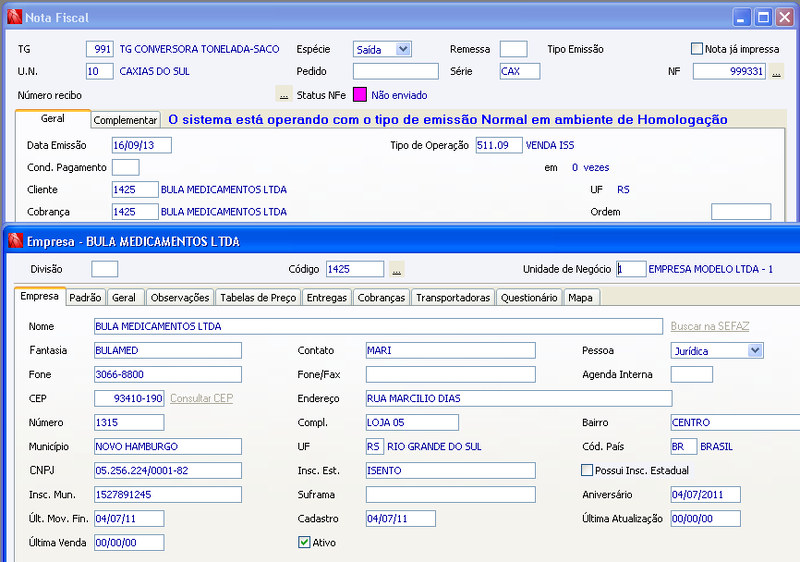Open the Tabelas de Preço tab
The image size is (800, 562).
click(258, 298)
